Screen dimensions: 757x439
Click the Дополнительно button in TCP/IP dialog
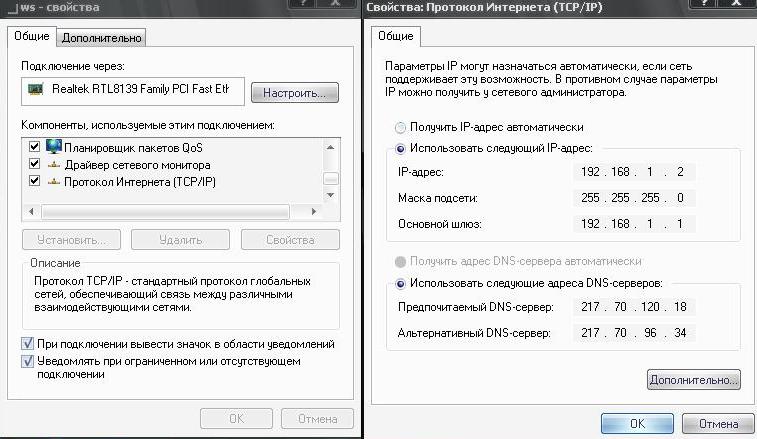[x=693, y=380]
